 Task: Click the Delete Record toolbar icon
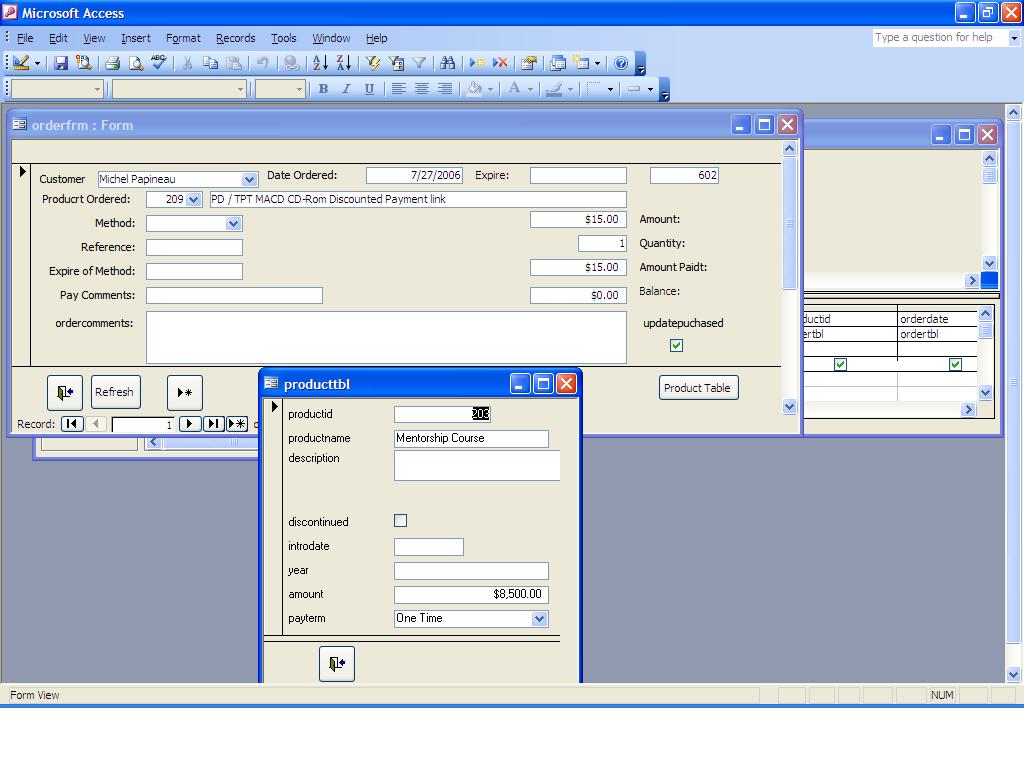tap(500, 63)
